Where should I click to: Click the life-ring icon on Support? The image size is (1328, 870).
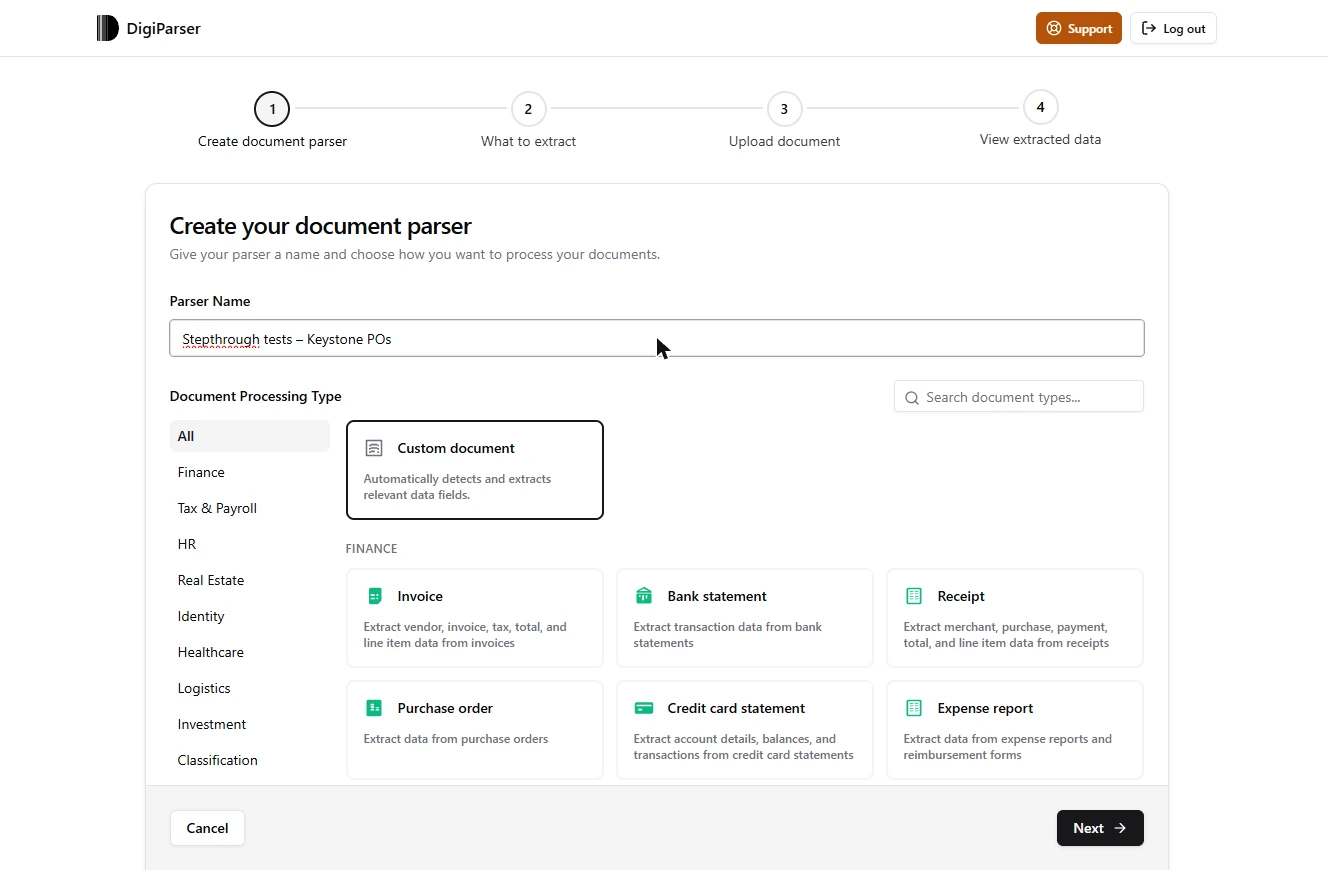(x=1054, y=28)
